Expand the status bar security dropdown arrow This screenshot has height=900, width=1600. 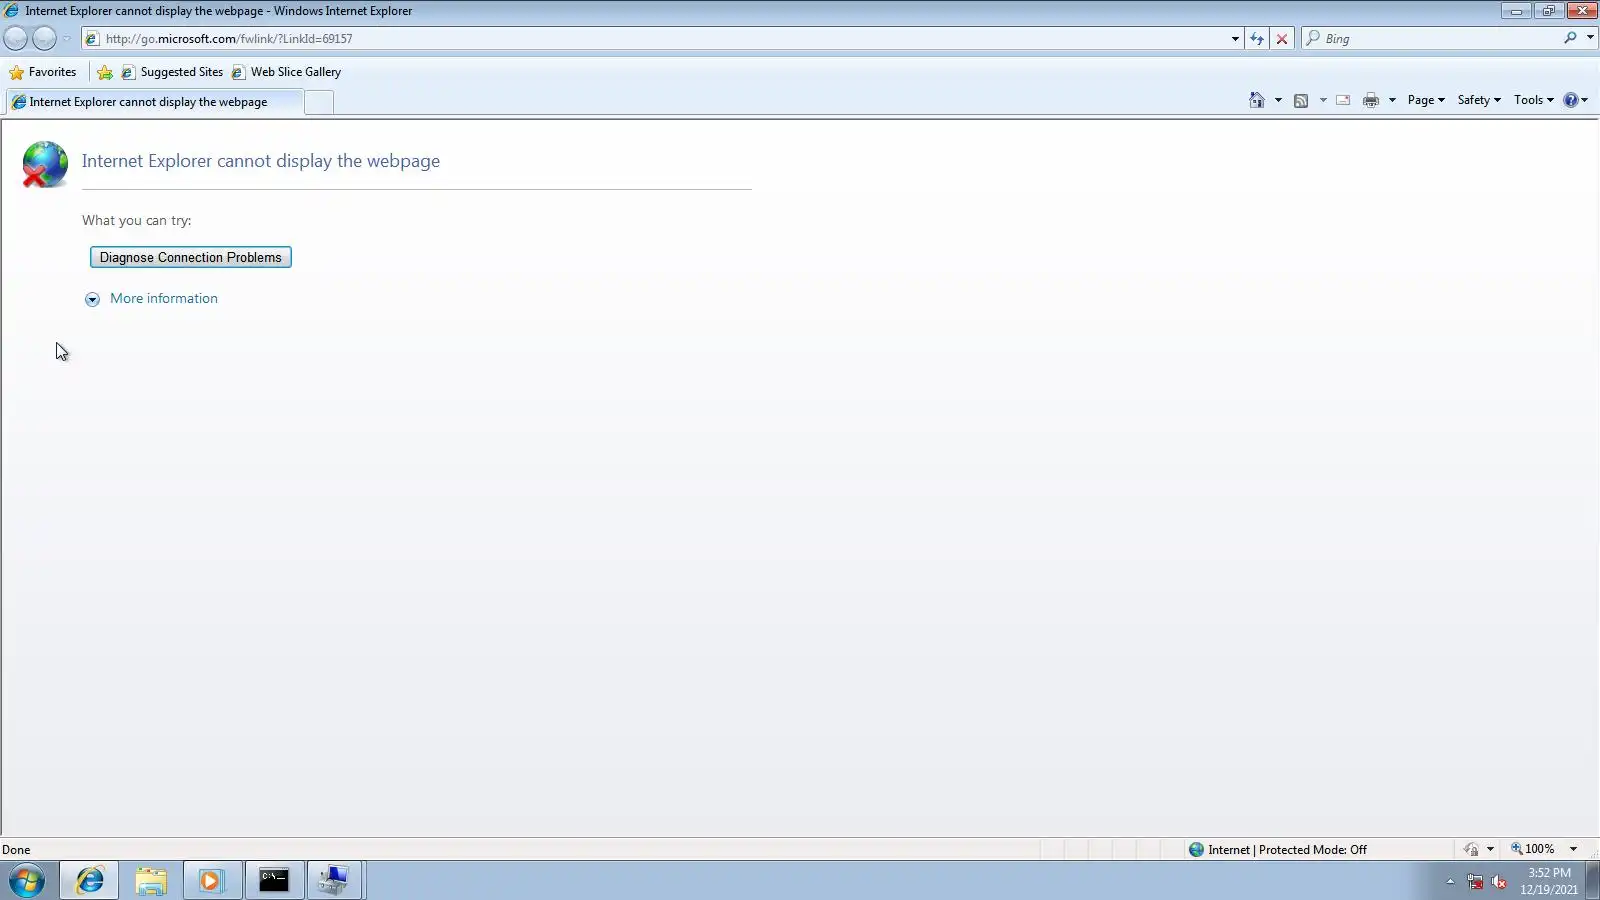tap(1490, 850)
